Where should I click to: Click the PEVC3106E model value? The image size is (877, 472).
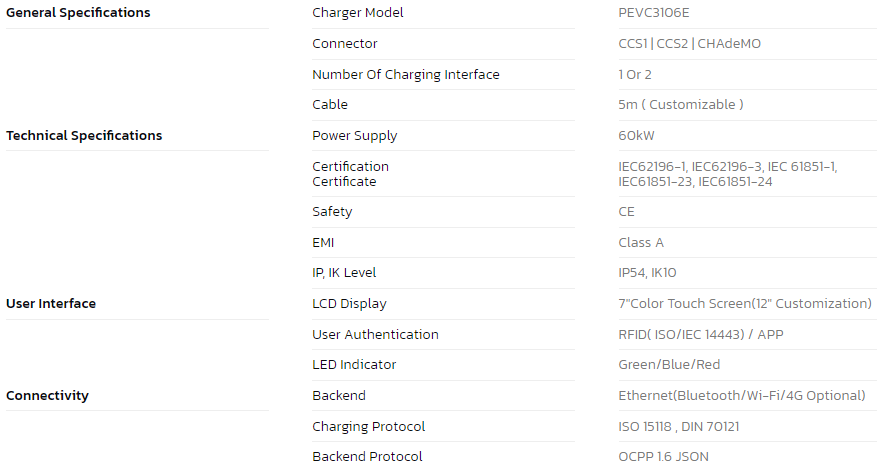click(x=654, y=12)
